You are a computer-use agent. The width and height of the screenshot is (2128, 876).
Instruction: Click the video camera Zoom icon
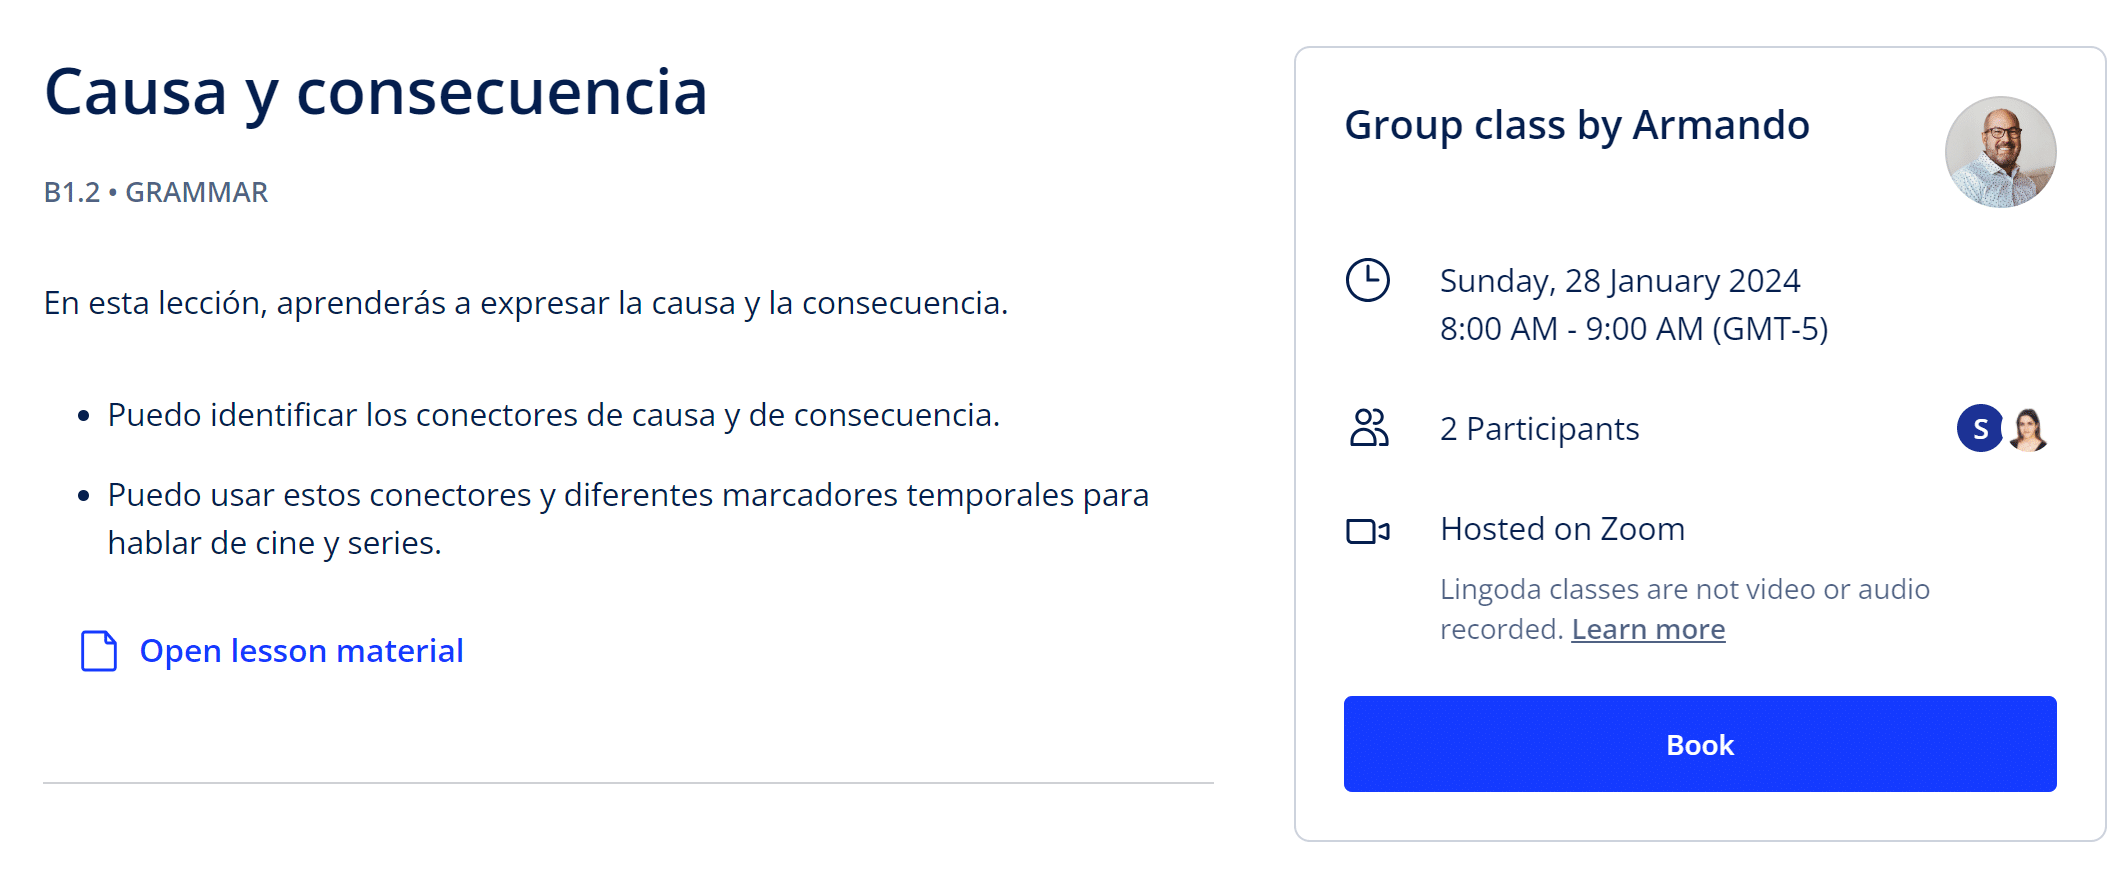click(x=1367, y=530)
